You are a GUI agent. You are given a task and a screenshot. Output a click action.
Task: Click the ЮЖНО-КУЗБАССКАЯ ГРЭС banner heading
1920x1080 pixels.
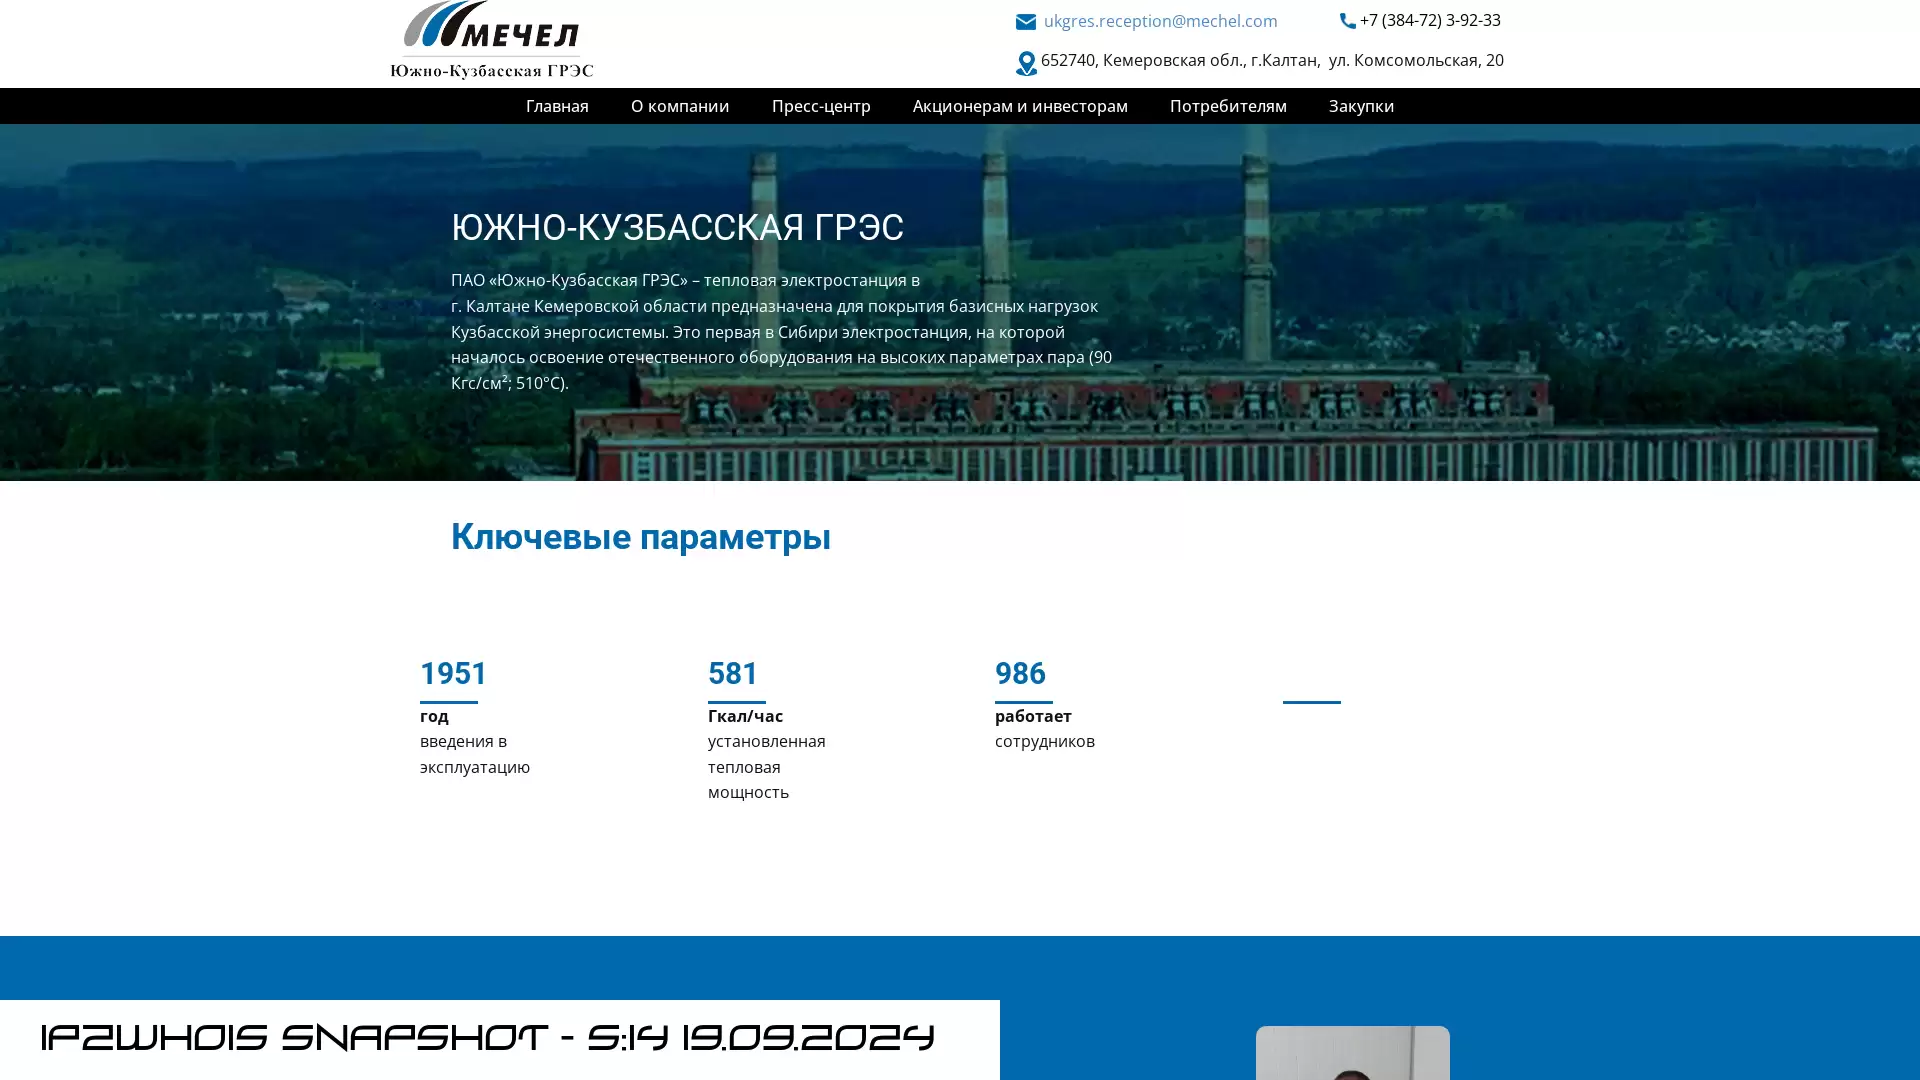pyautogui.click(x=677, y=227)
